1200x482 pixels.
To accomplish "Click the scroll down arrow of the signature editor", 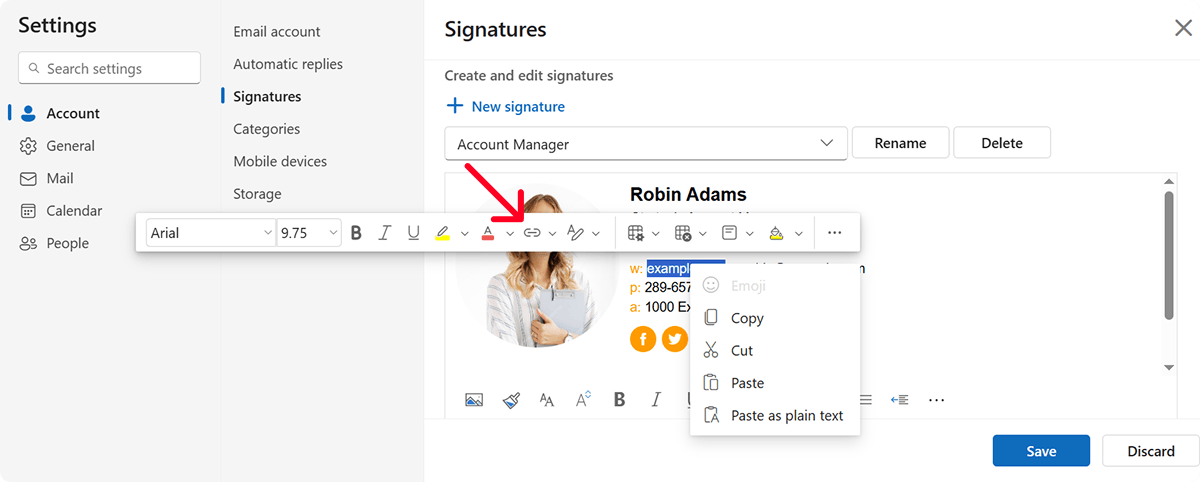I will tap(1169, 368).
